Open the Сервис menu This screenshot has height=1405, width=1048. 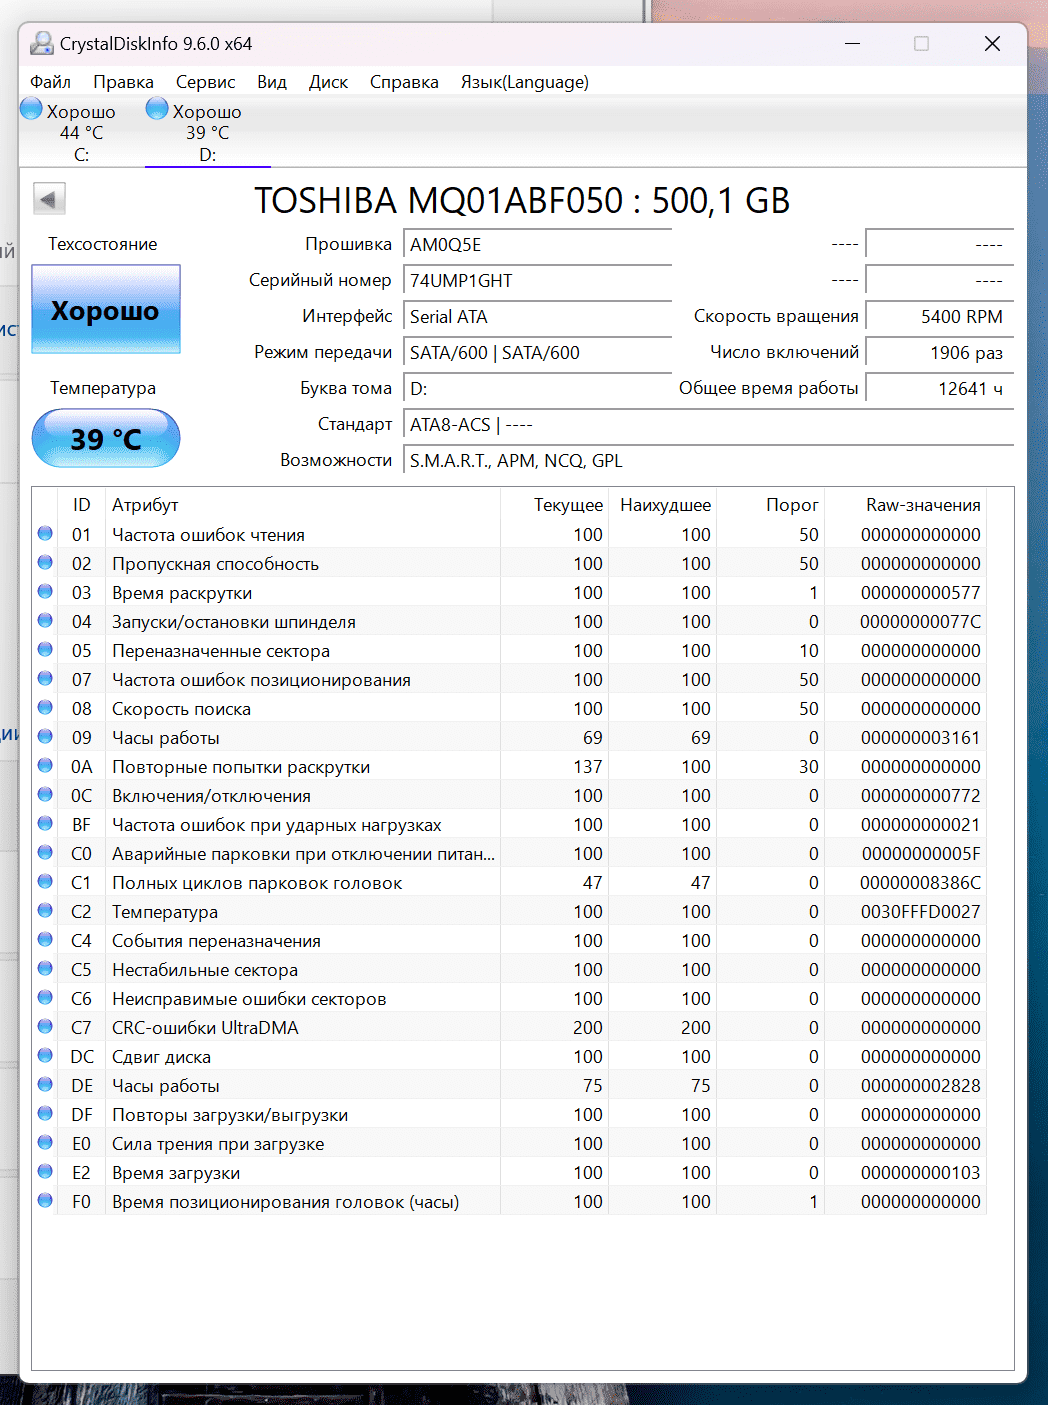[205, 82]
